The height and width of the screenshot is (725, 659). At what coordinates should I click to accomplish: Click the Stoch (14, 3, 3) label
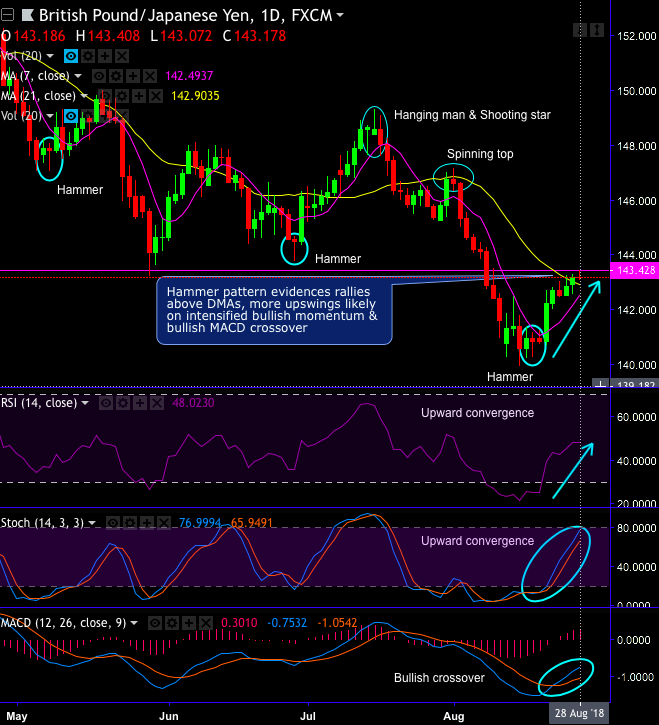[x=42, y=523]
